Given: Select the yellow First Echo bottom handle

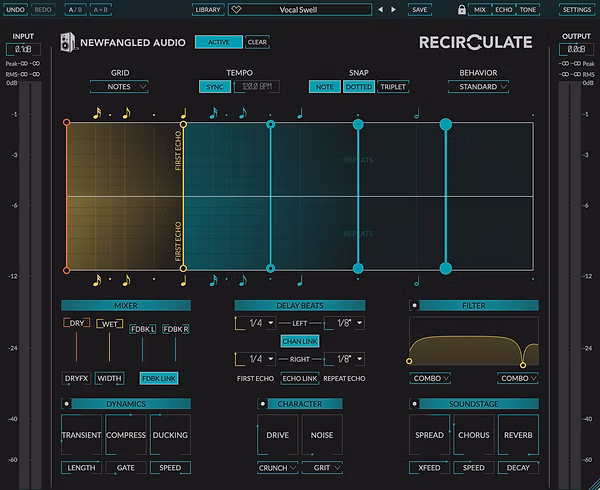Looking at the screenshot, I should point(183,269).
